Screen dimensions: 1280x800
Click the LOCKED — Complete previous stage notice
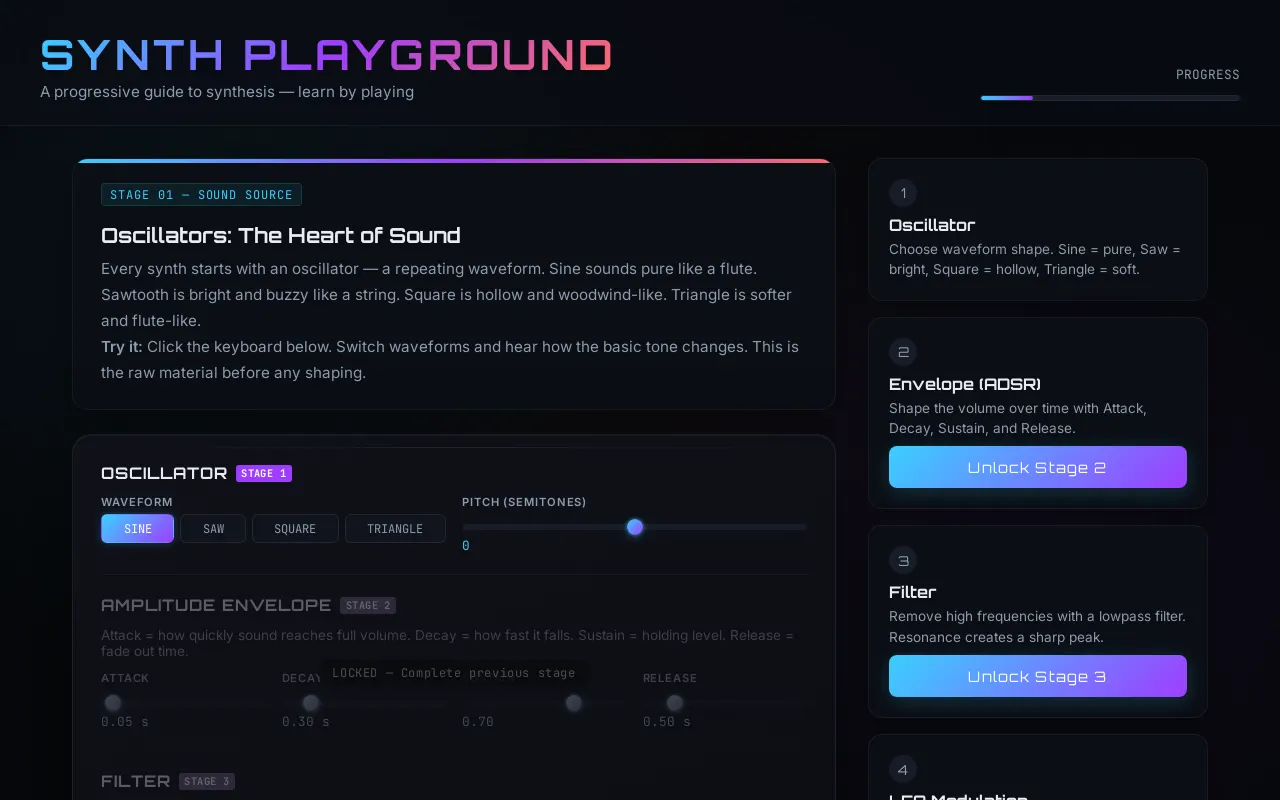click(x=454, y=673)
